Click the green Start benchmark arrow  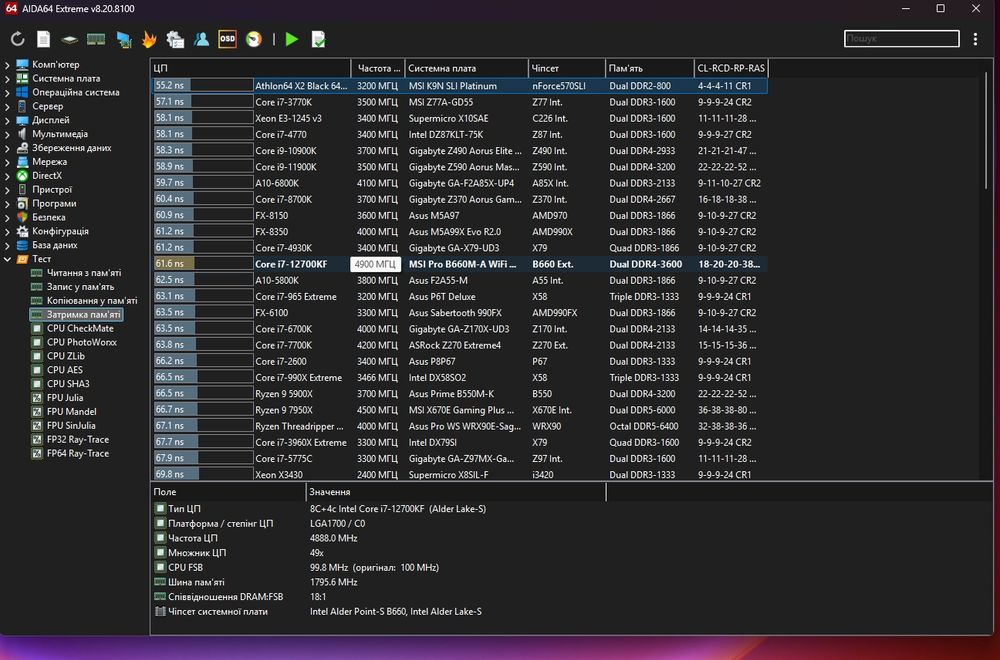(291, 40)
